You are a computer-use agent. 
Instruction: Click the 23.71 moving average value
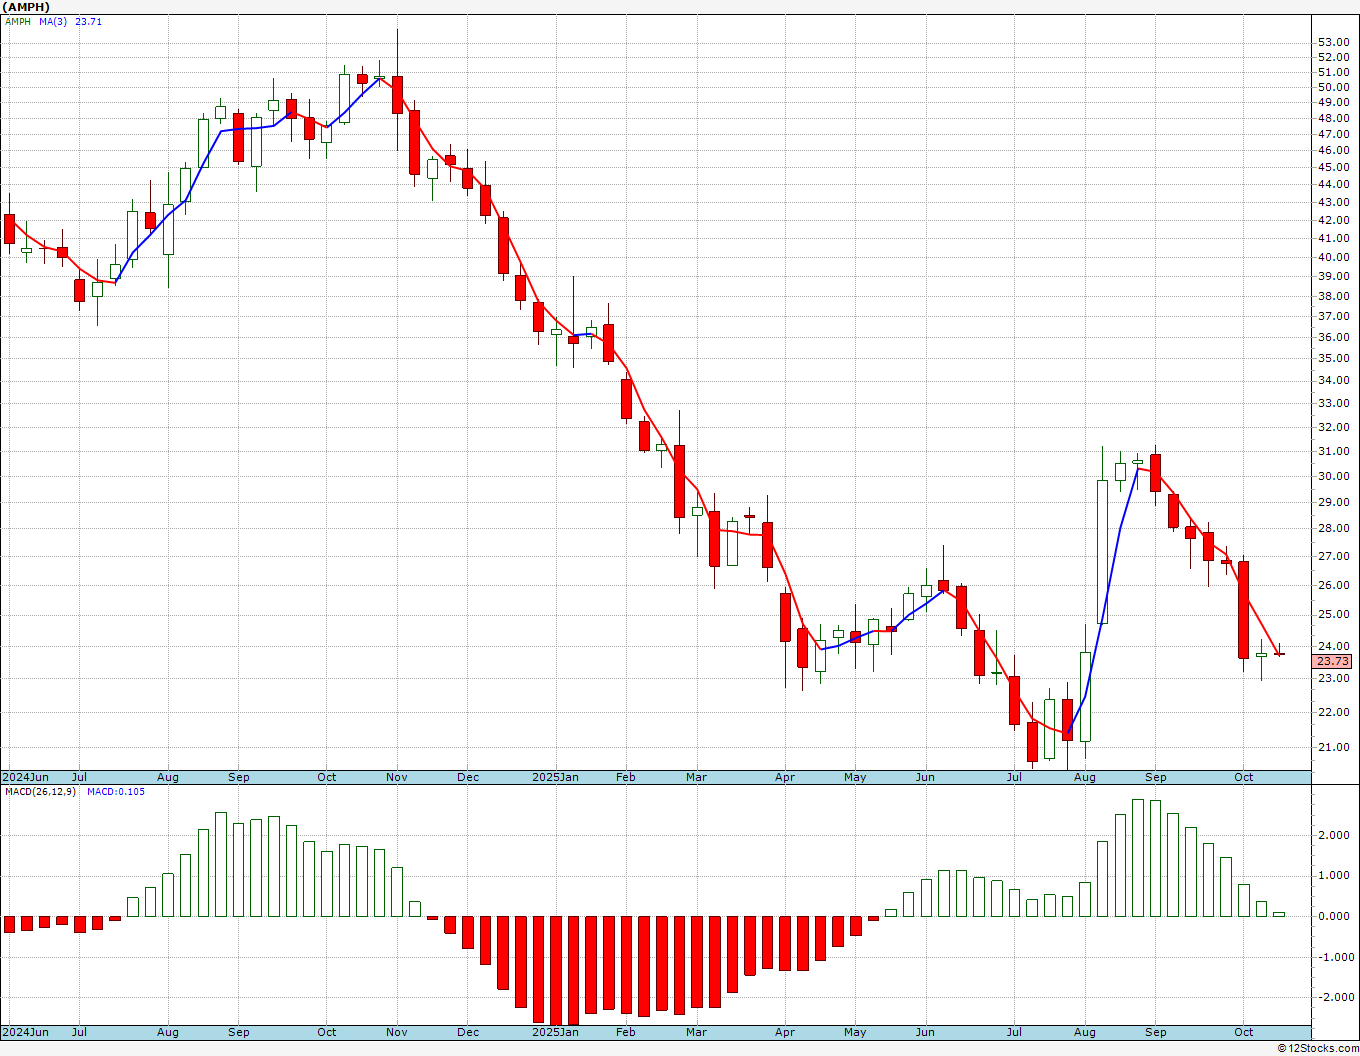tap(89, 22)
